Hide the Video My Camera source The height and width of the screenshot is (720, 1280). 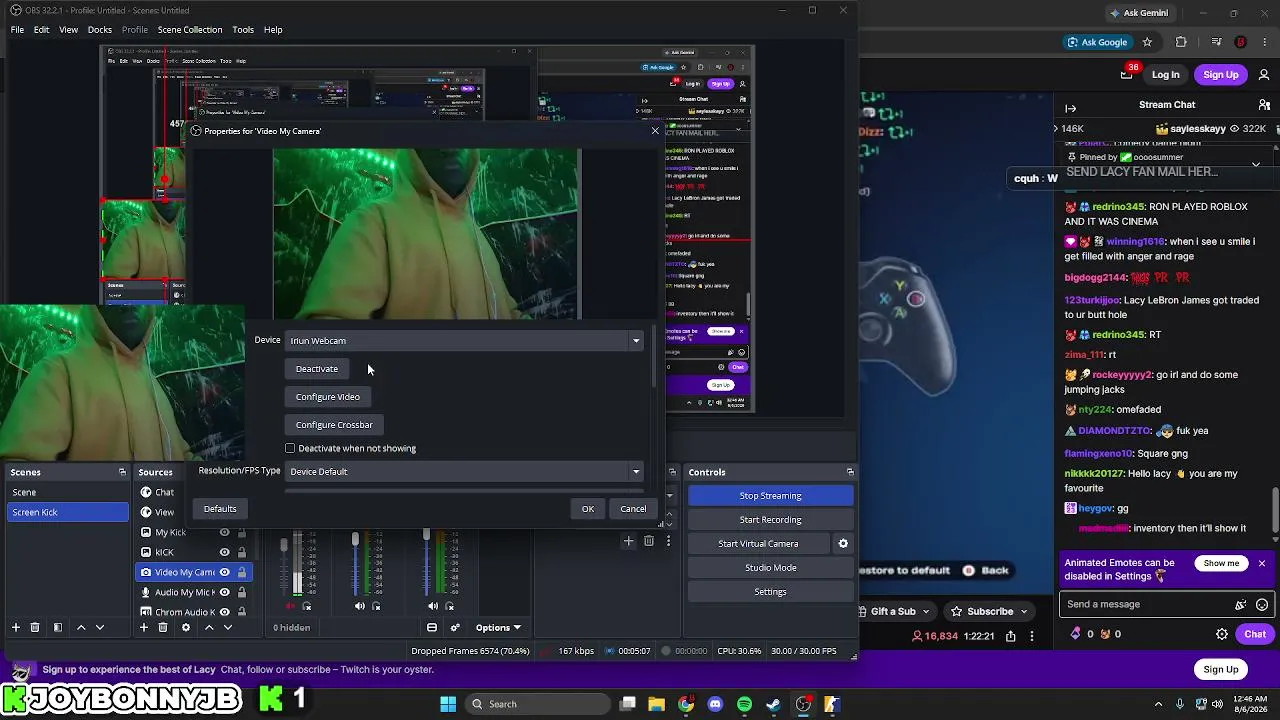pyautogui.click(x=225, y=572)
